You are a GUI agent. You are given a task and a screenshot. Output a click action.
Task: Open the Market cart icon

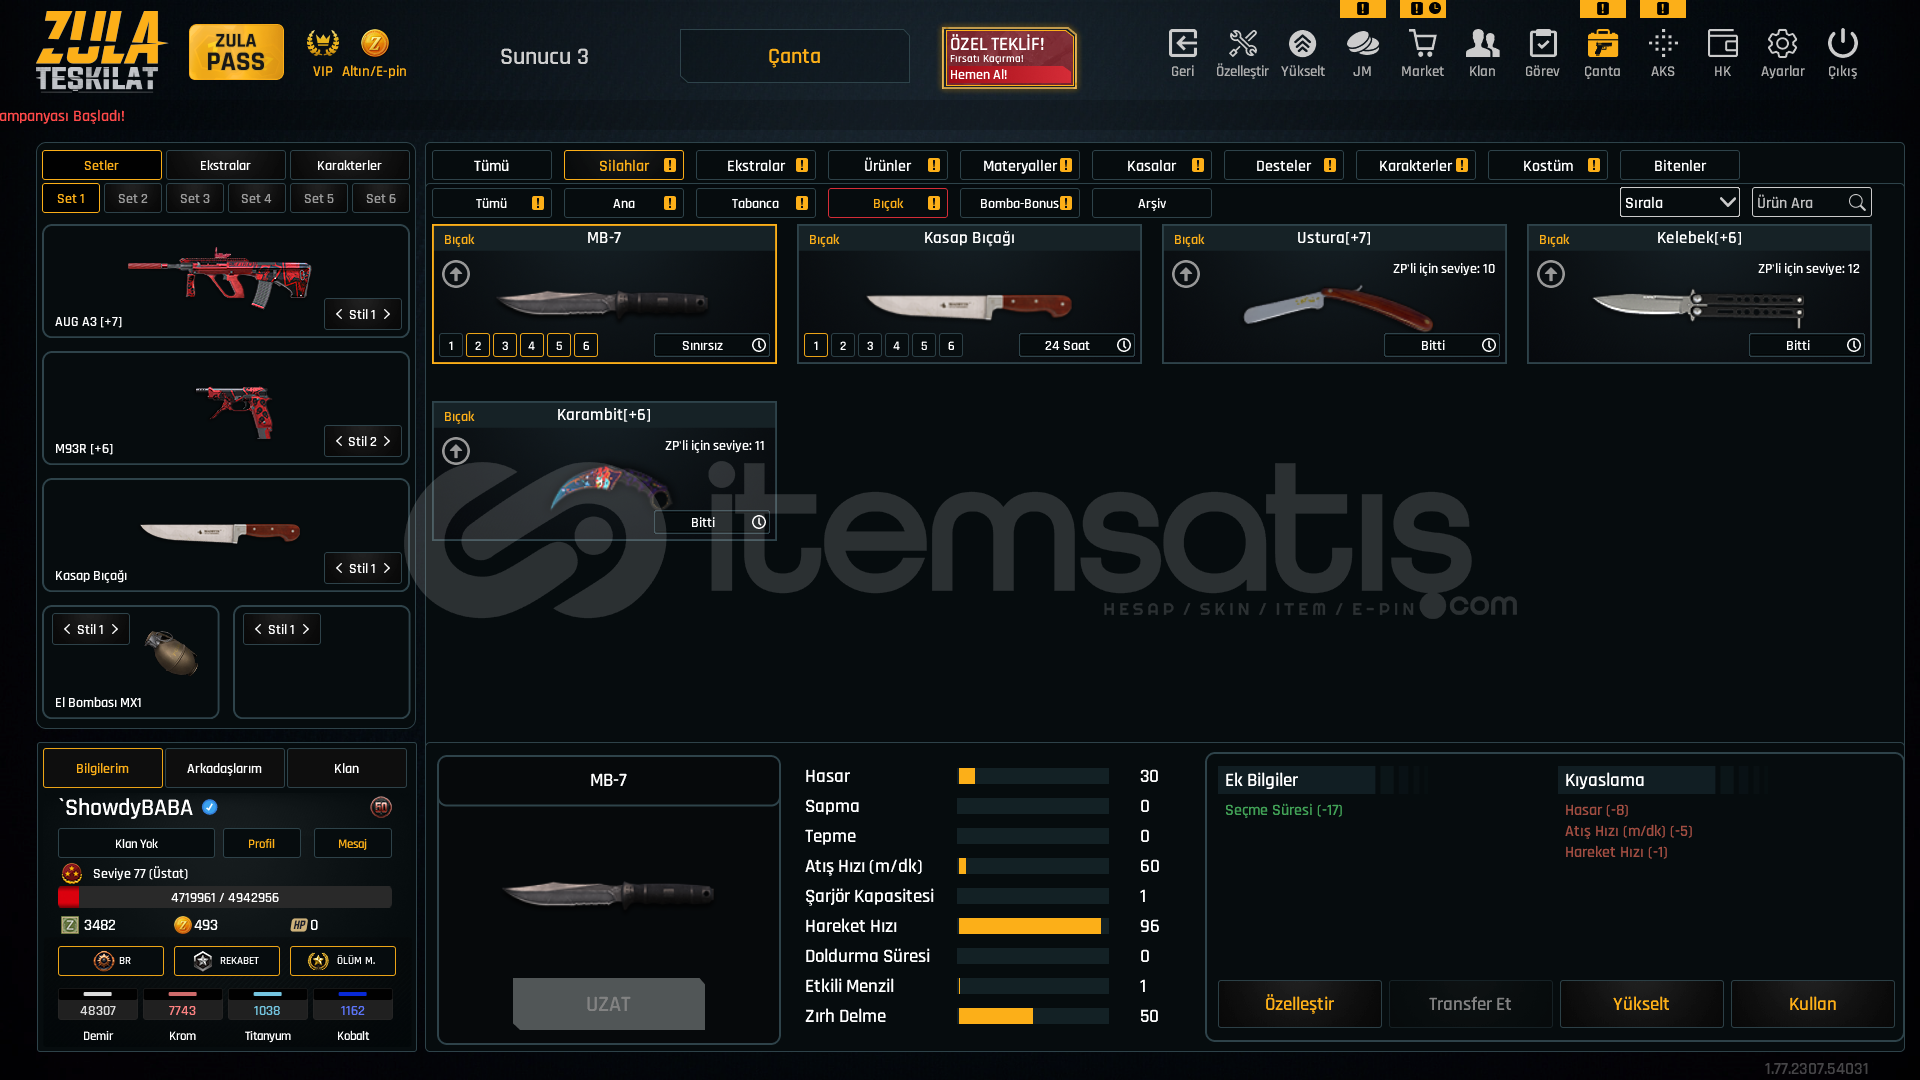click(1422, 44)
